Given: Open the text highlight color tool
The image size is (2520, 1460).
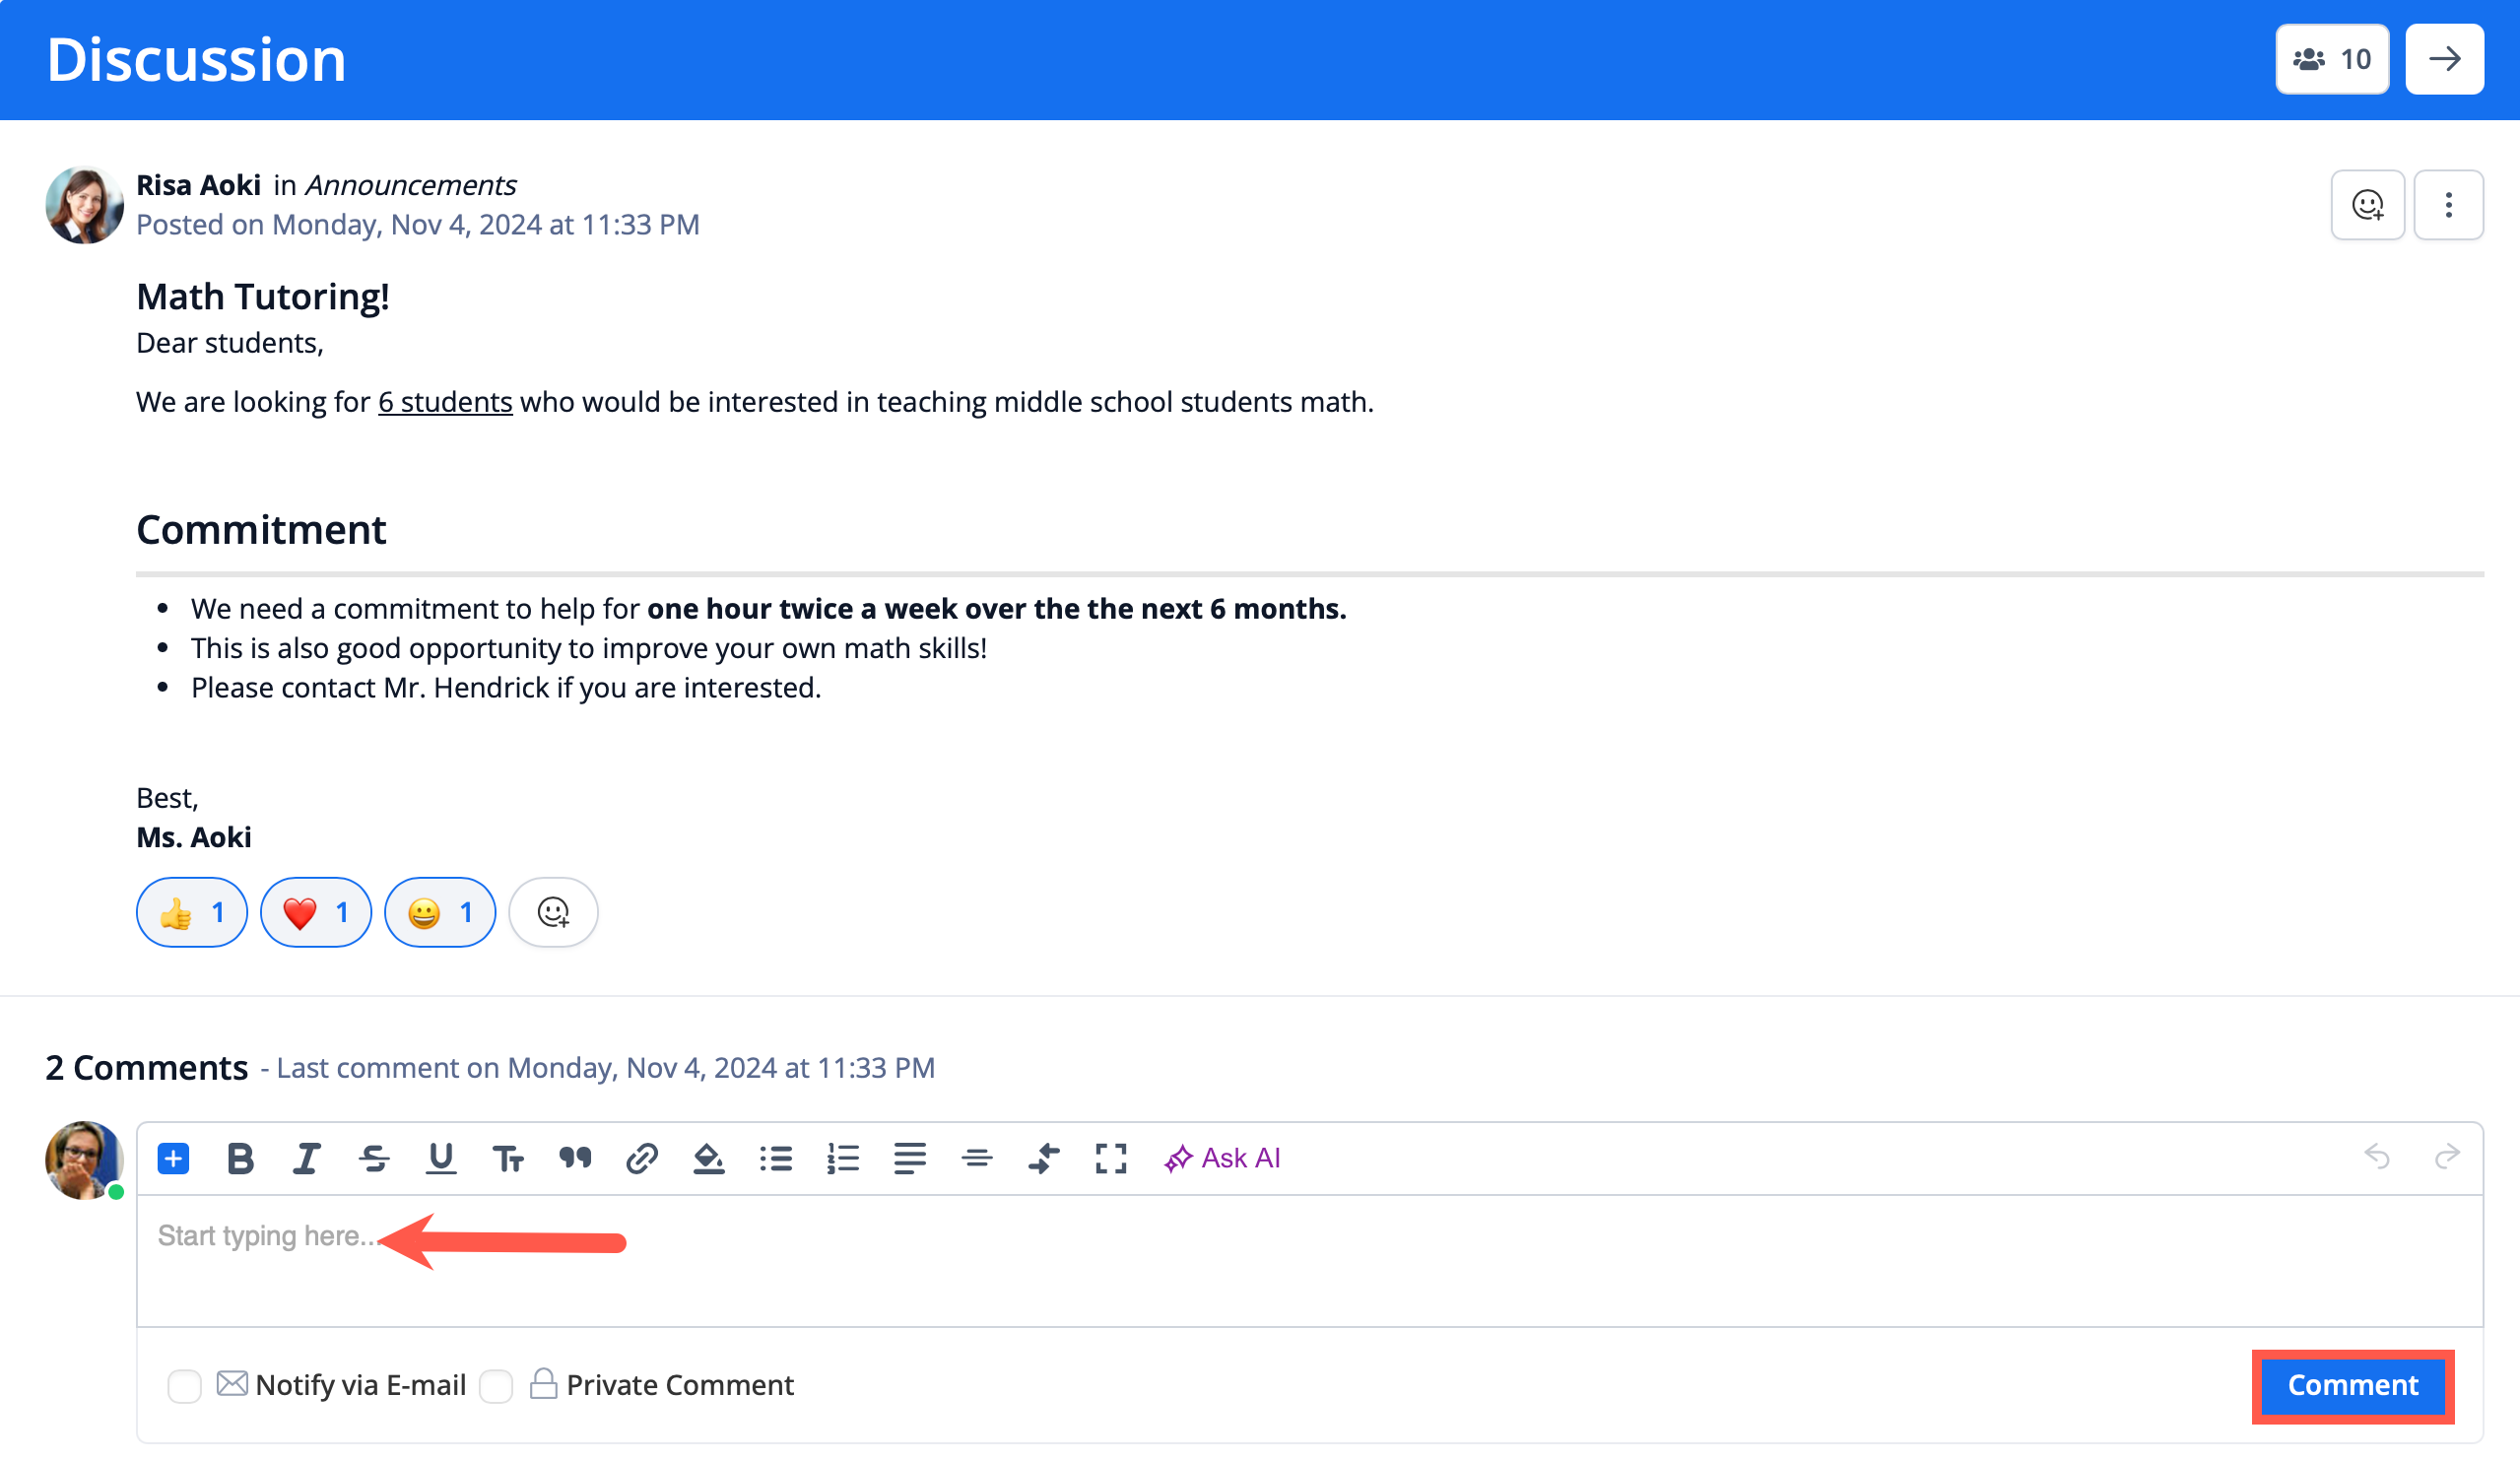Looking at the screenshot, I should point(708,1158).
